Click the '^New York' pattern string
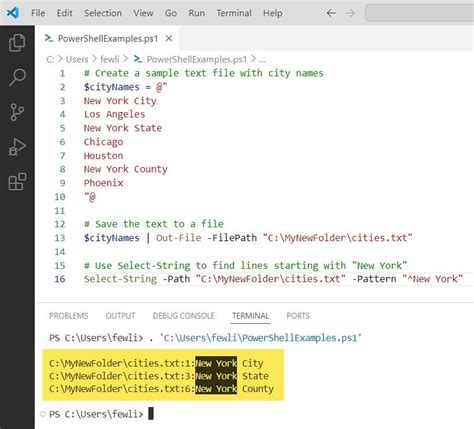 pyautogui.click(x=432, y=279)
